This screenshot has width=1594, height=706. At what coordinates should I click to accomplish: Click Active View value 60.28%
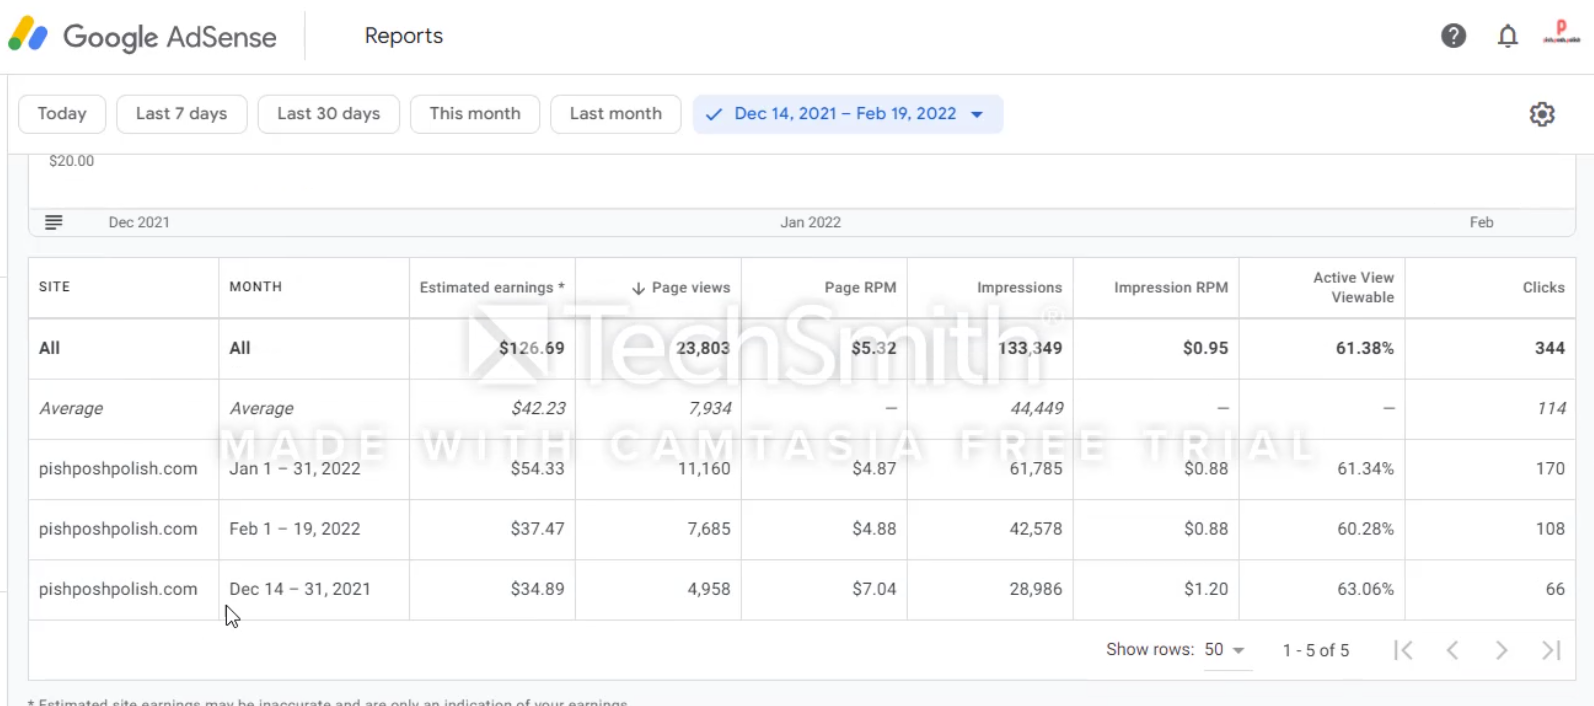click(x=1366, y=529)
